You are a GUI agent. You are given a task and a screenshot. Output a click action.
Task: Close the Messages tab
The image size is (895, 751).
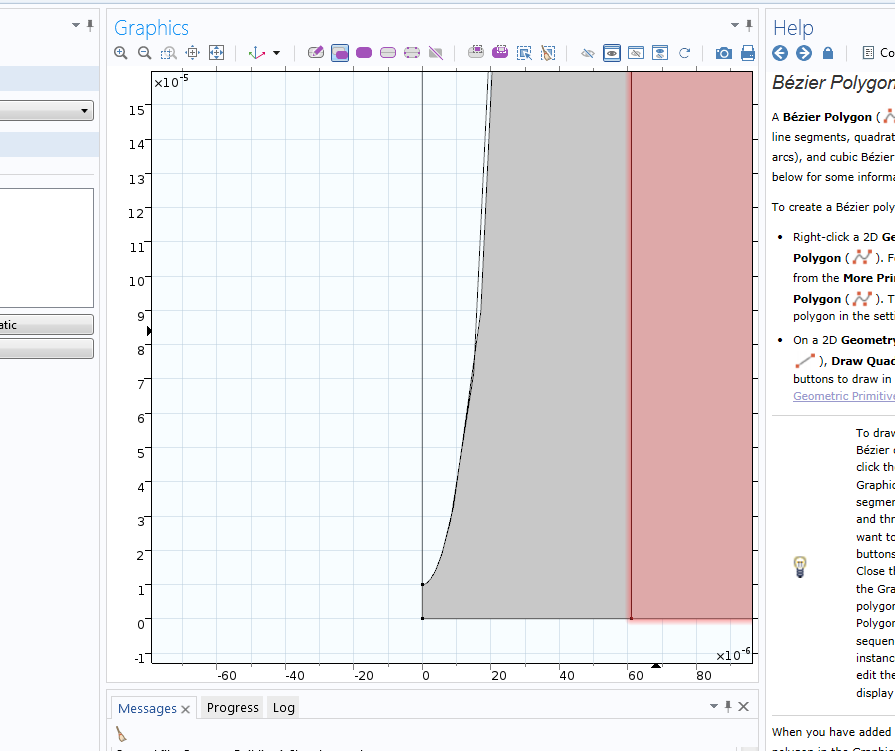[185, 709]
